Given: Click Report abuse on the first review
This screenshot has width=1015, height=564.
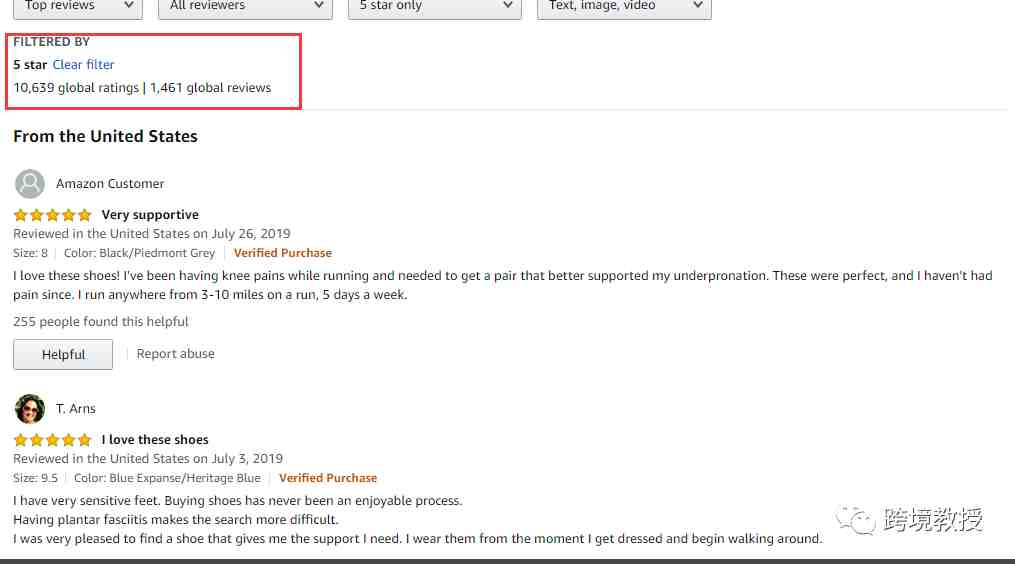Looking at the screenshot, I should [x=175, y=354].
